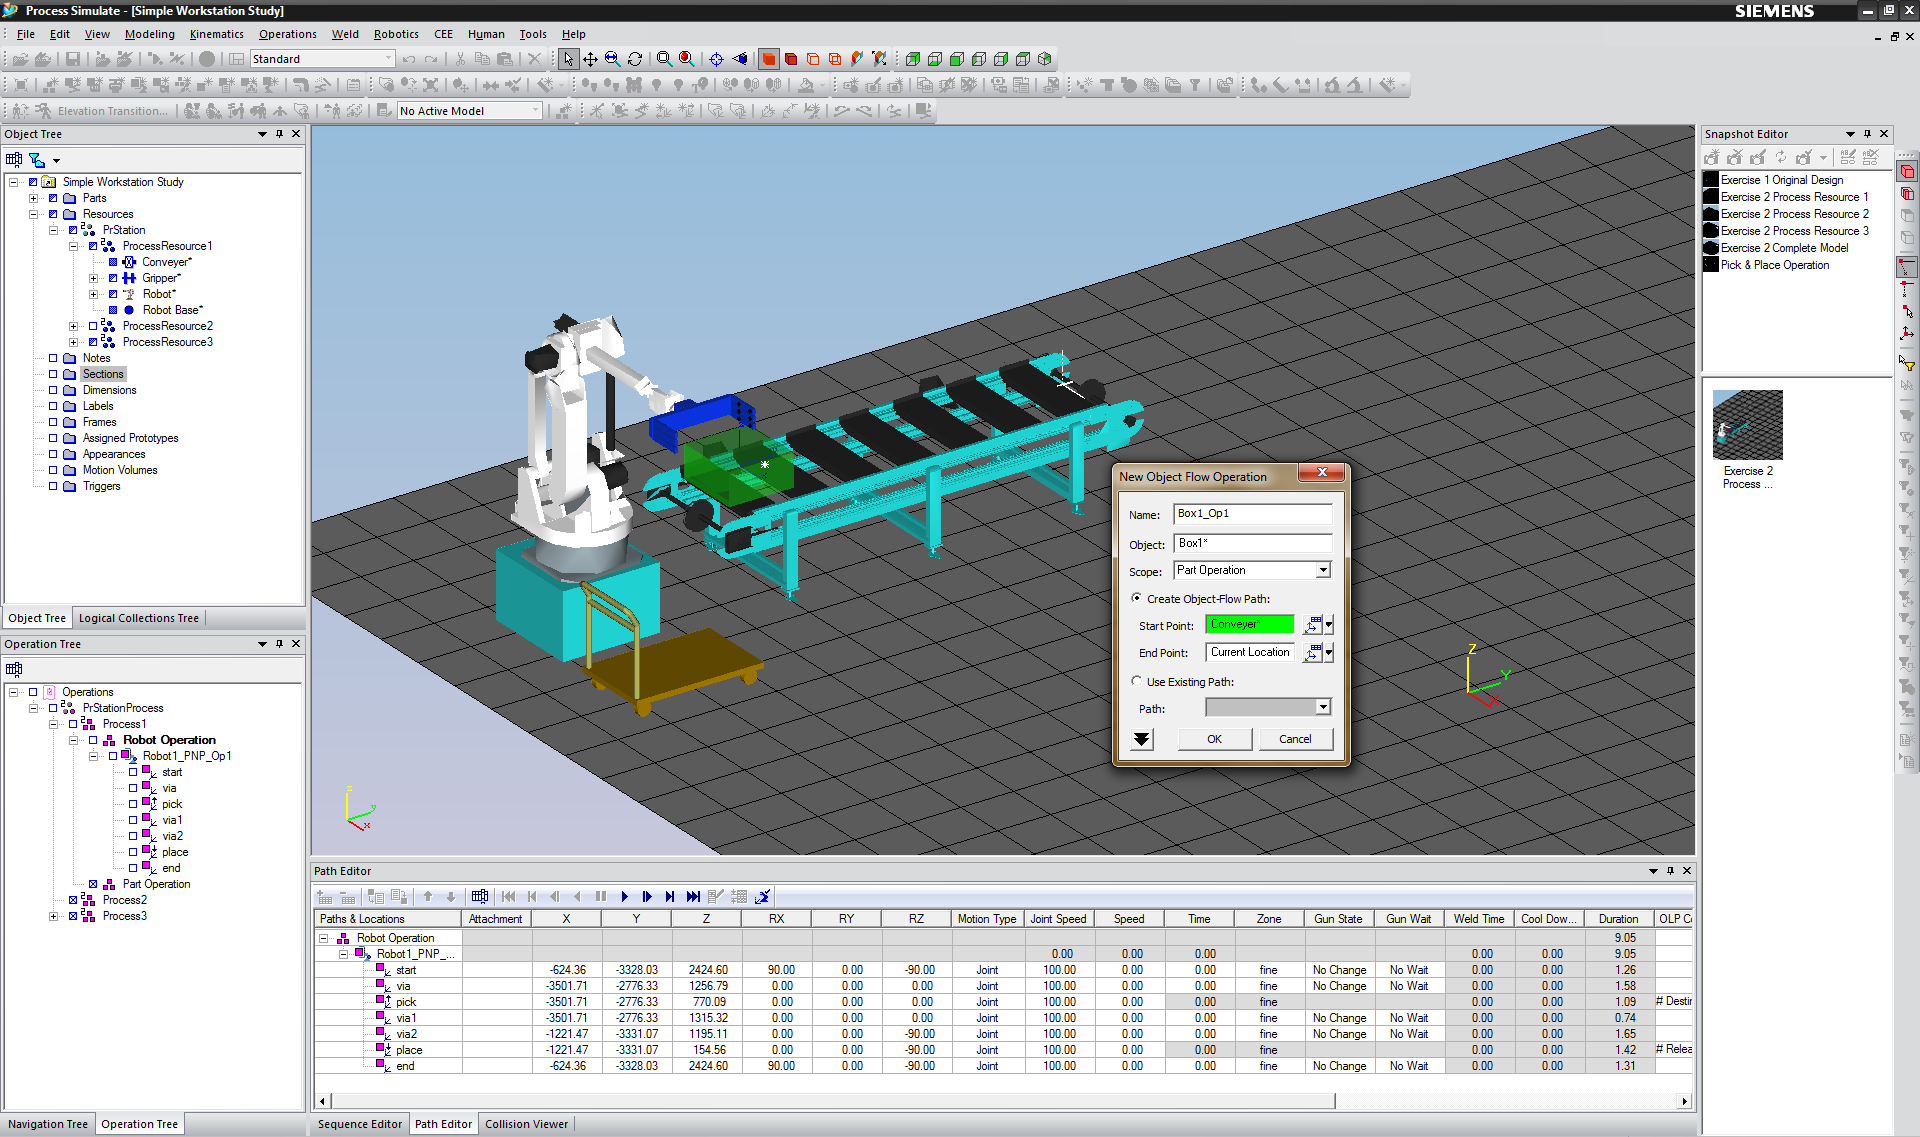Viewport: 1920px width, 1137px height.
Task: Toggle display checkbox for Motion Volumes
Action: pos(53,470)
